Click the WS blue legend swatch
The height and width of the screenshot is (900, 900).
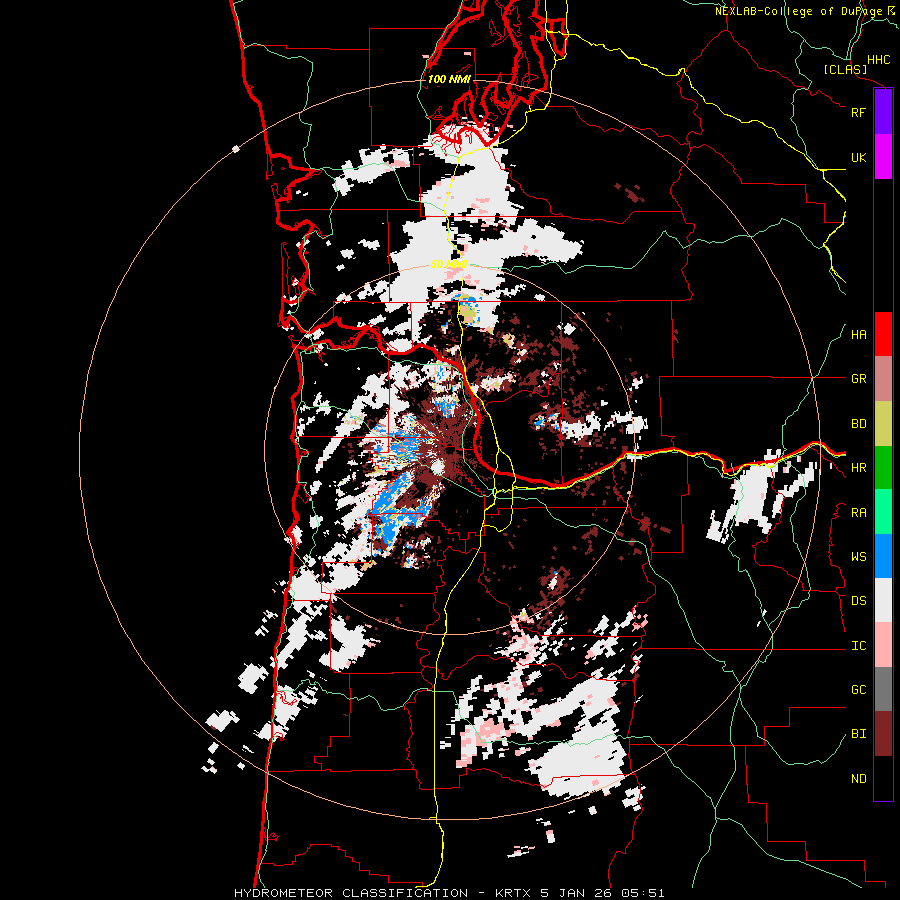(x=883, y=556)
